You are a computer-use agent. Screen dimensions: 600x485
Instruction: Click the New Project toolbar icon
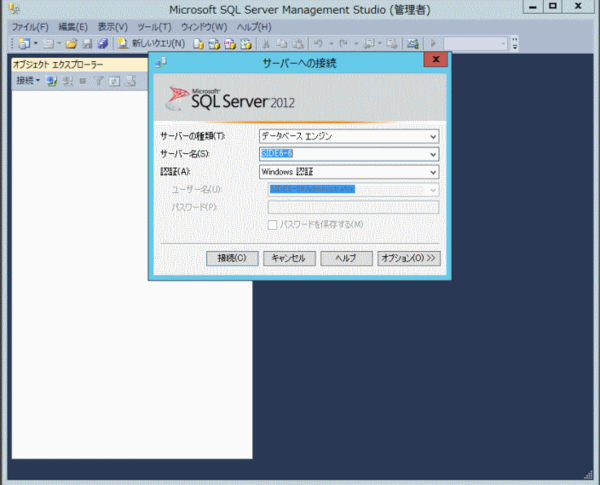[24, 44]
